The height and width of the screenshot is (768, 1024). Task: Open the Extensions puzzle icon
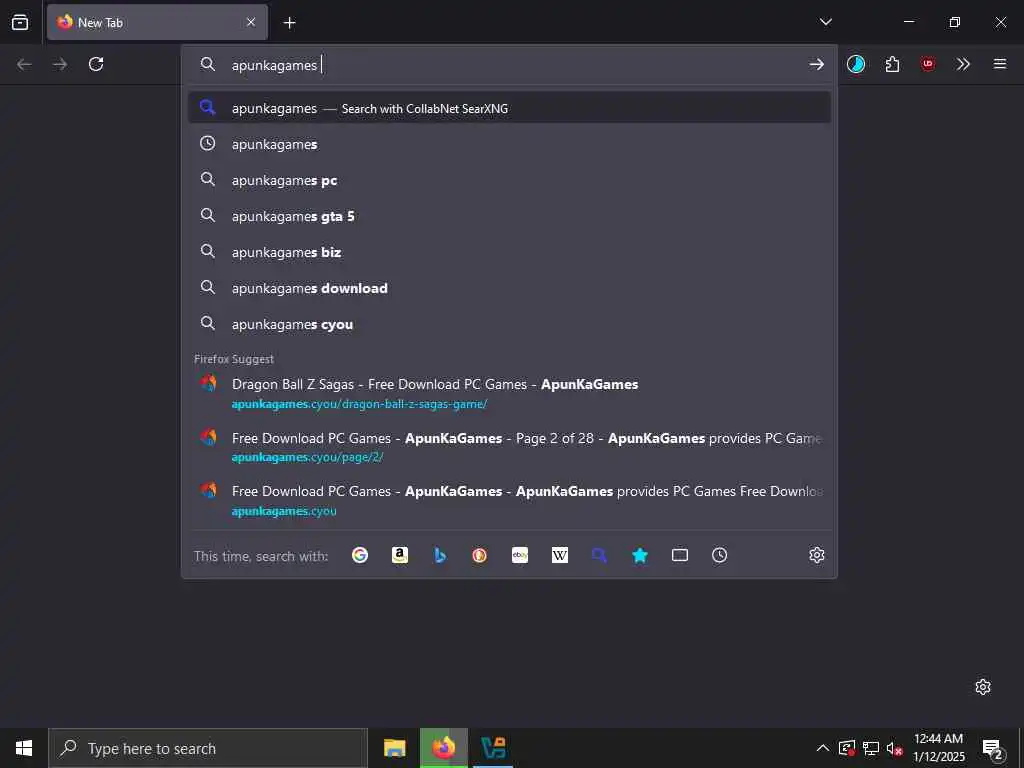(x=892, y=64)
